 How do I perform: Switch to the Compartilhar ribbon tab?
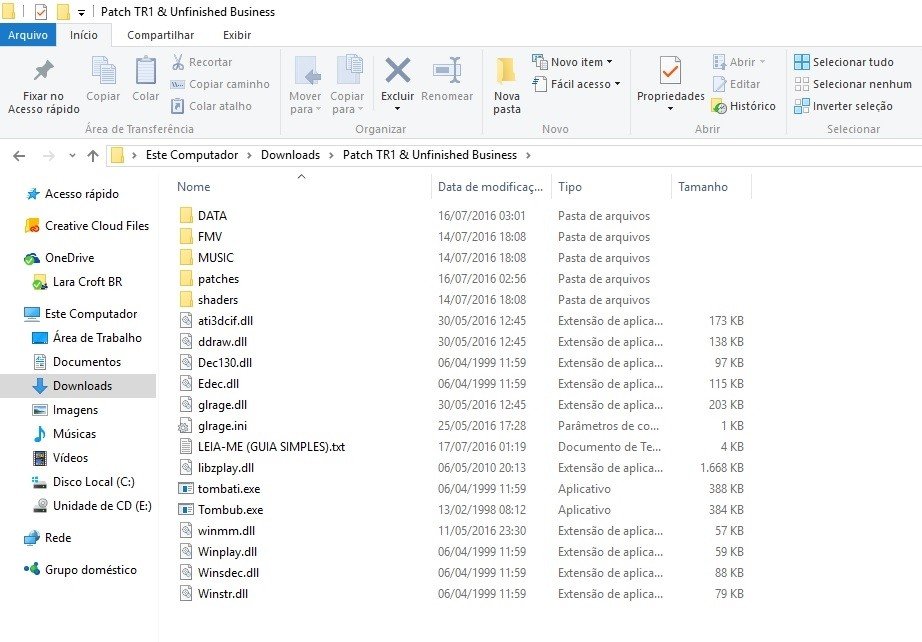pyautogui.click(x=160, y=35)
